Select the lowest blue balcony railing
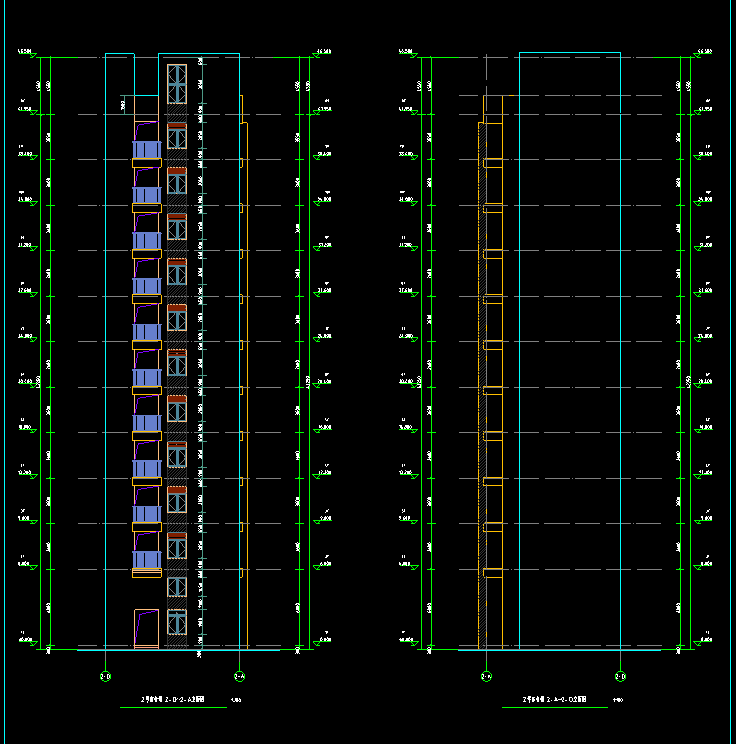Screen dimensions: 736x744 coord(147,559)
